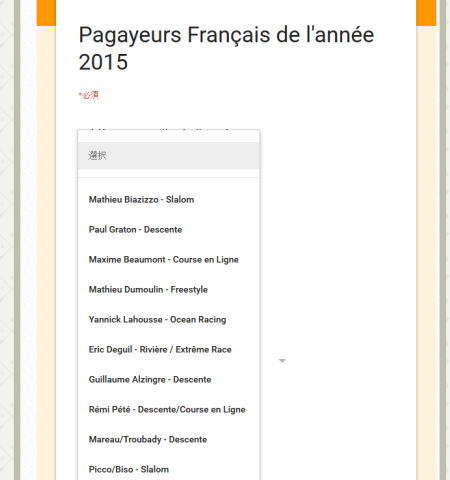Choose Guillaume Alzingre - Descente
Screen dimensions: 450x480
click(x=169, y=379)
